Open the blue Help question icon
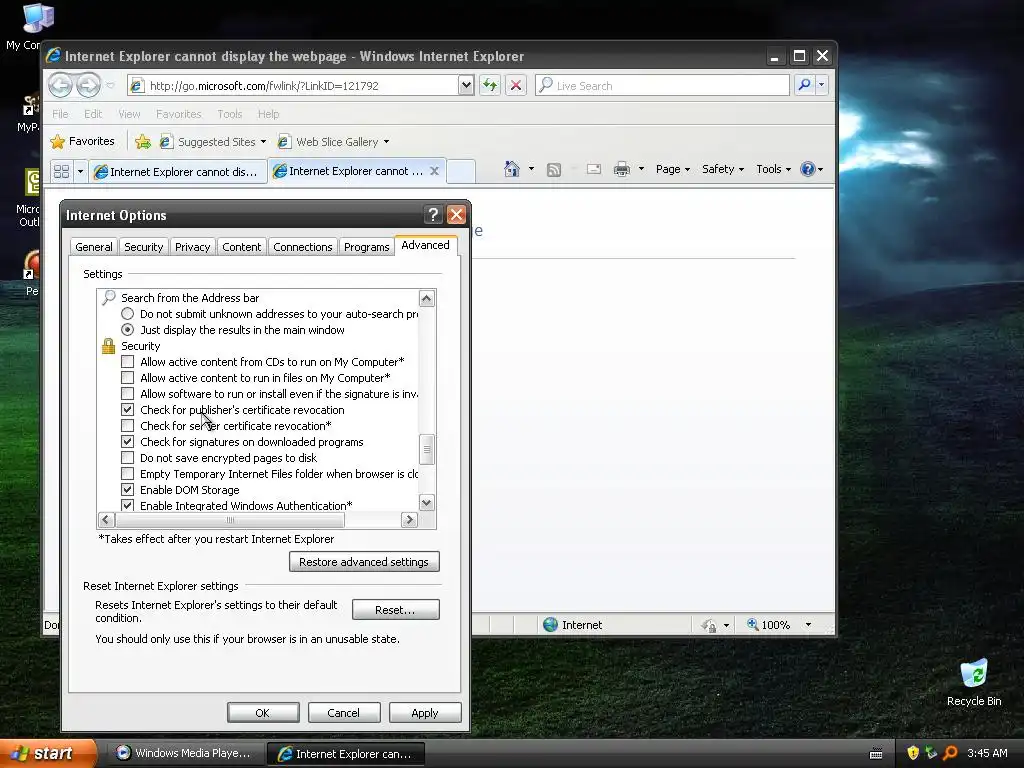 [808, 169]
